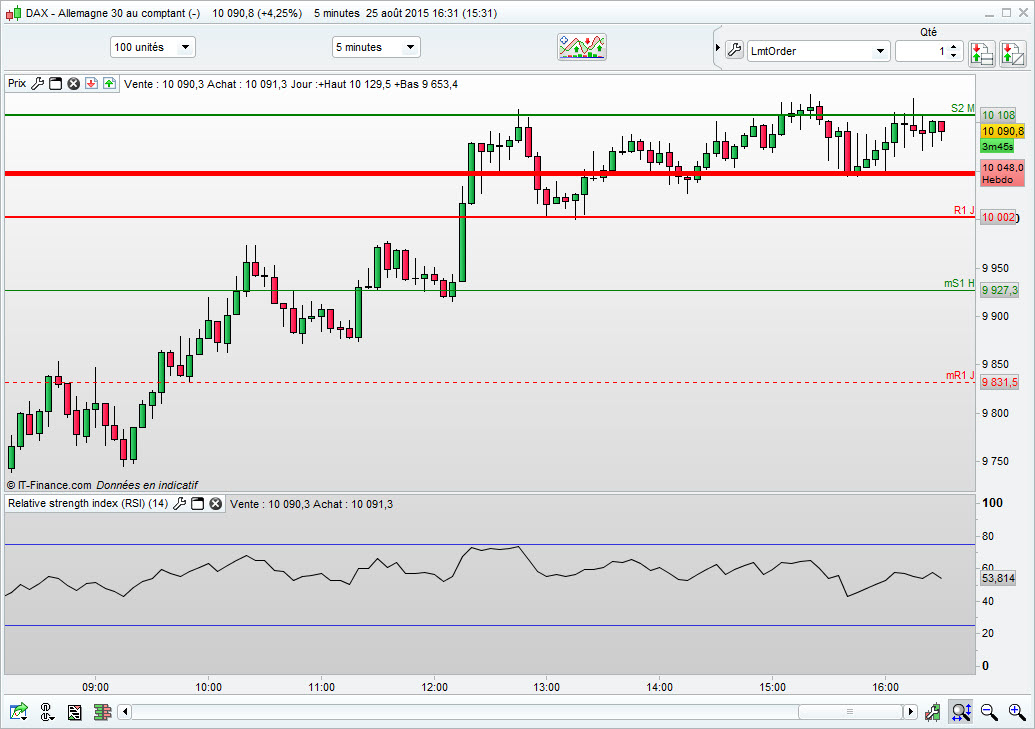Click the Qté quantity input field
Viewport: 1035px width, 729px height.
[x=923, y=51]
